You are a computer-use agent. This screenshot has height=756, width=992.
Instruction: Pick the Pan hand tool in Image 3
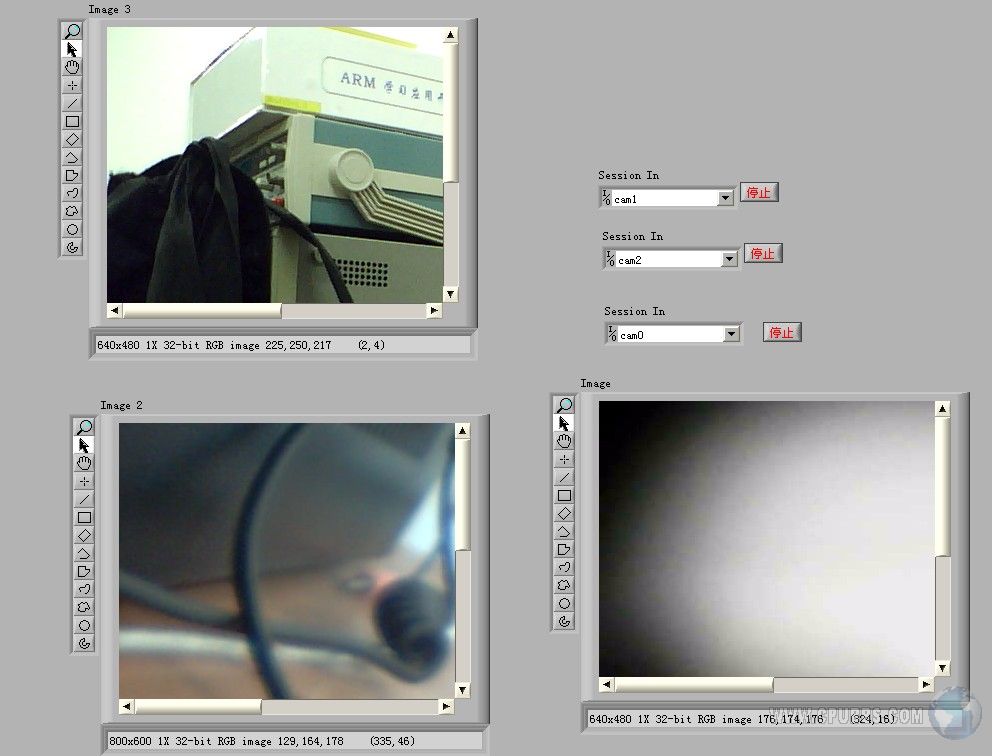coord(72,67)
